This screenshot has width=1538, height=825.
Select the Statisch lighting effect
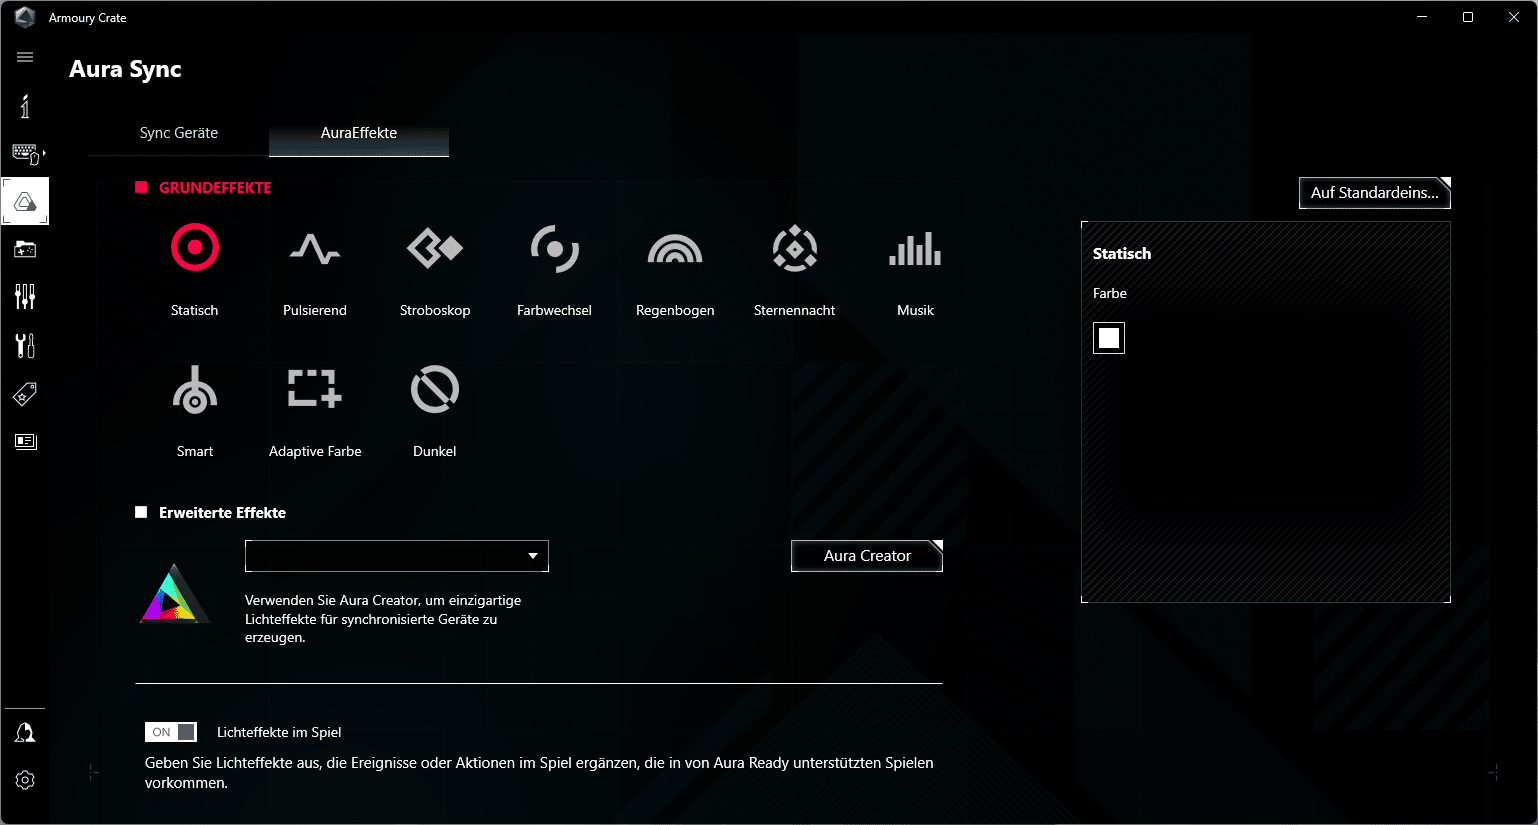(x=195, y=248)
